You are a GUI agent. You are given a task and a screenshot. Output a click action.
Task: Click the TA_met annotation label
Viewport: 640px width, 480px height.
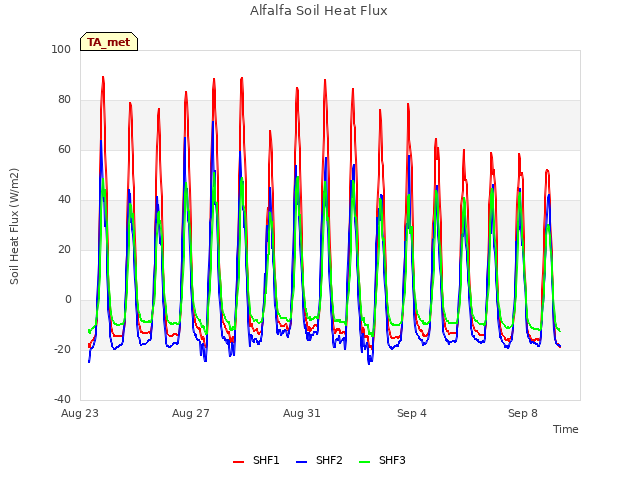pos(109,42)
